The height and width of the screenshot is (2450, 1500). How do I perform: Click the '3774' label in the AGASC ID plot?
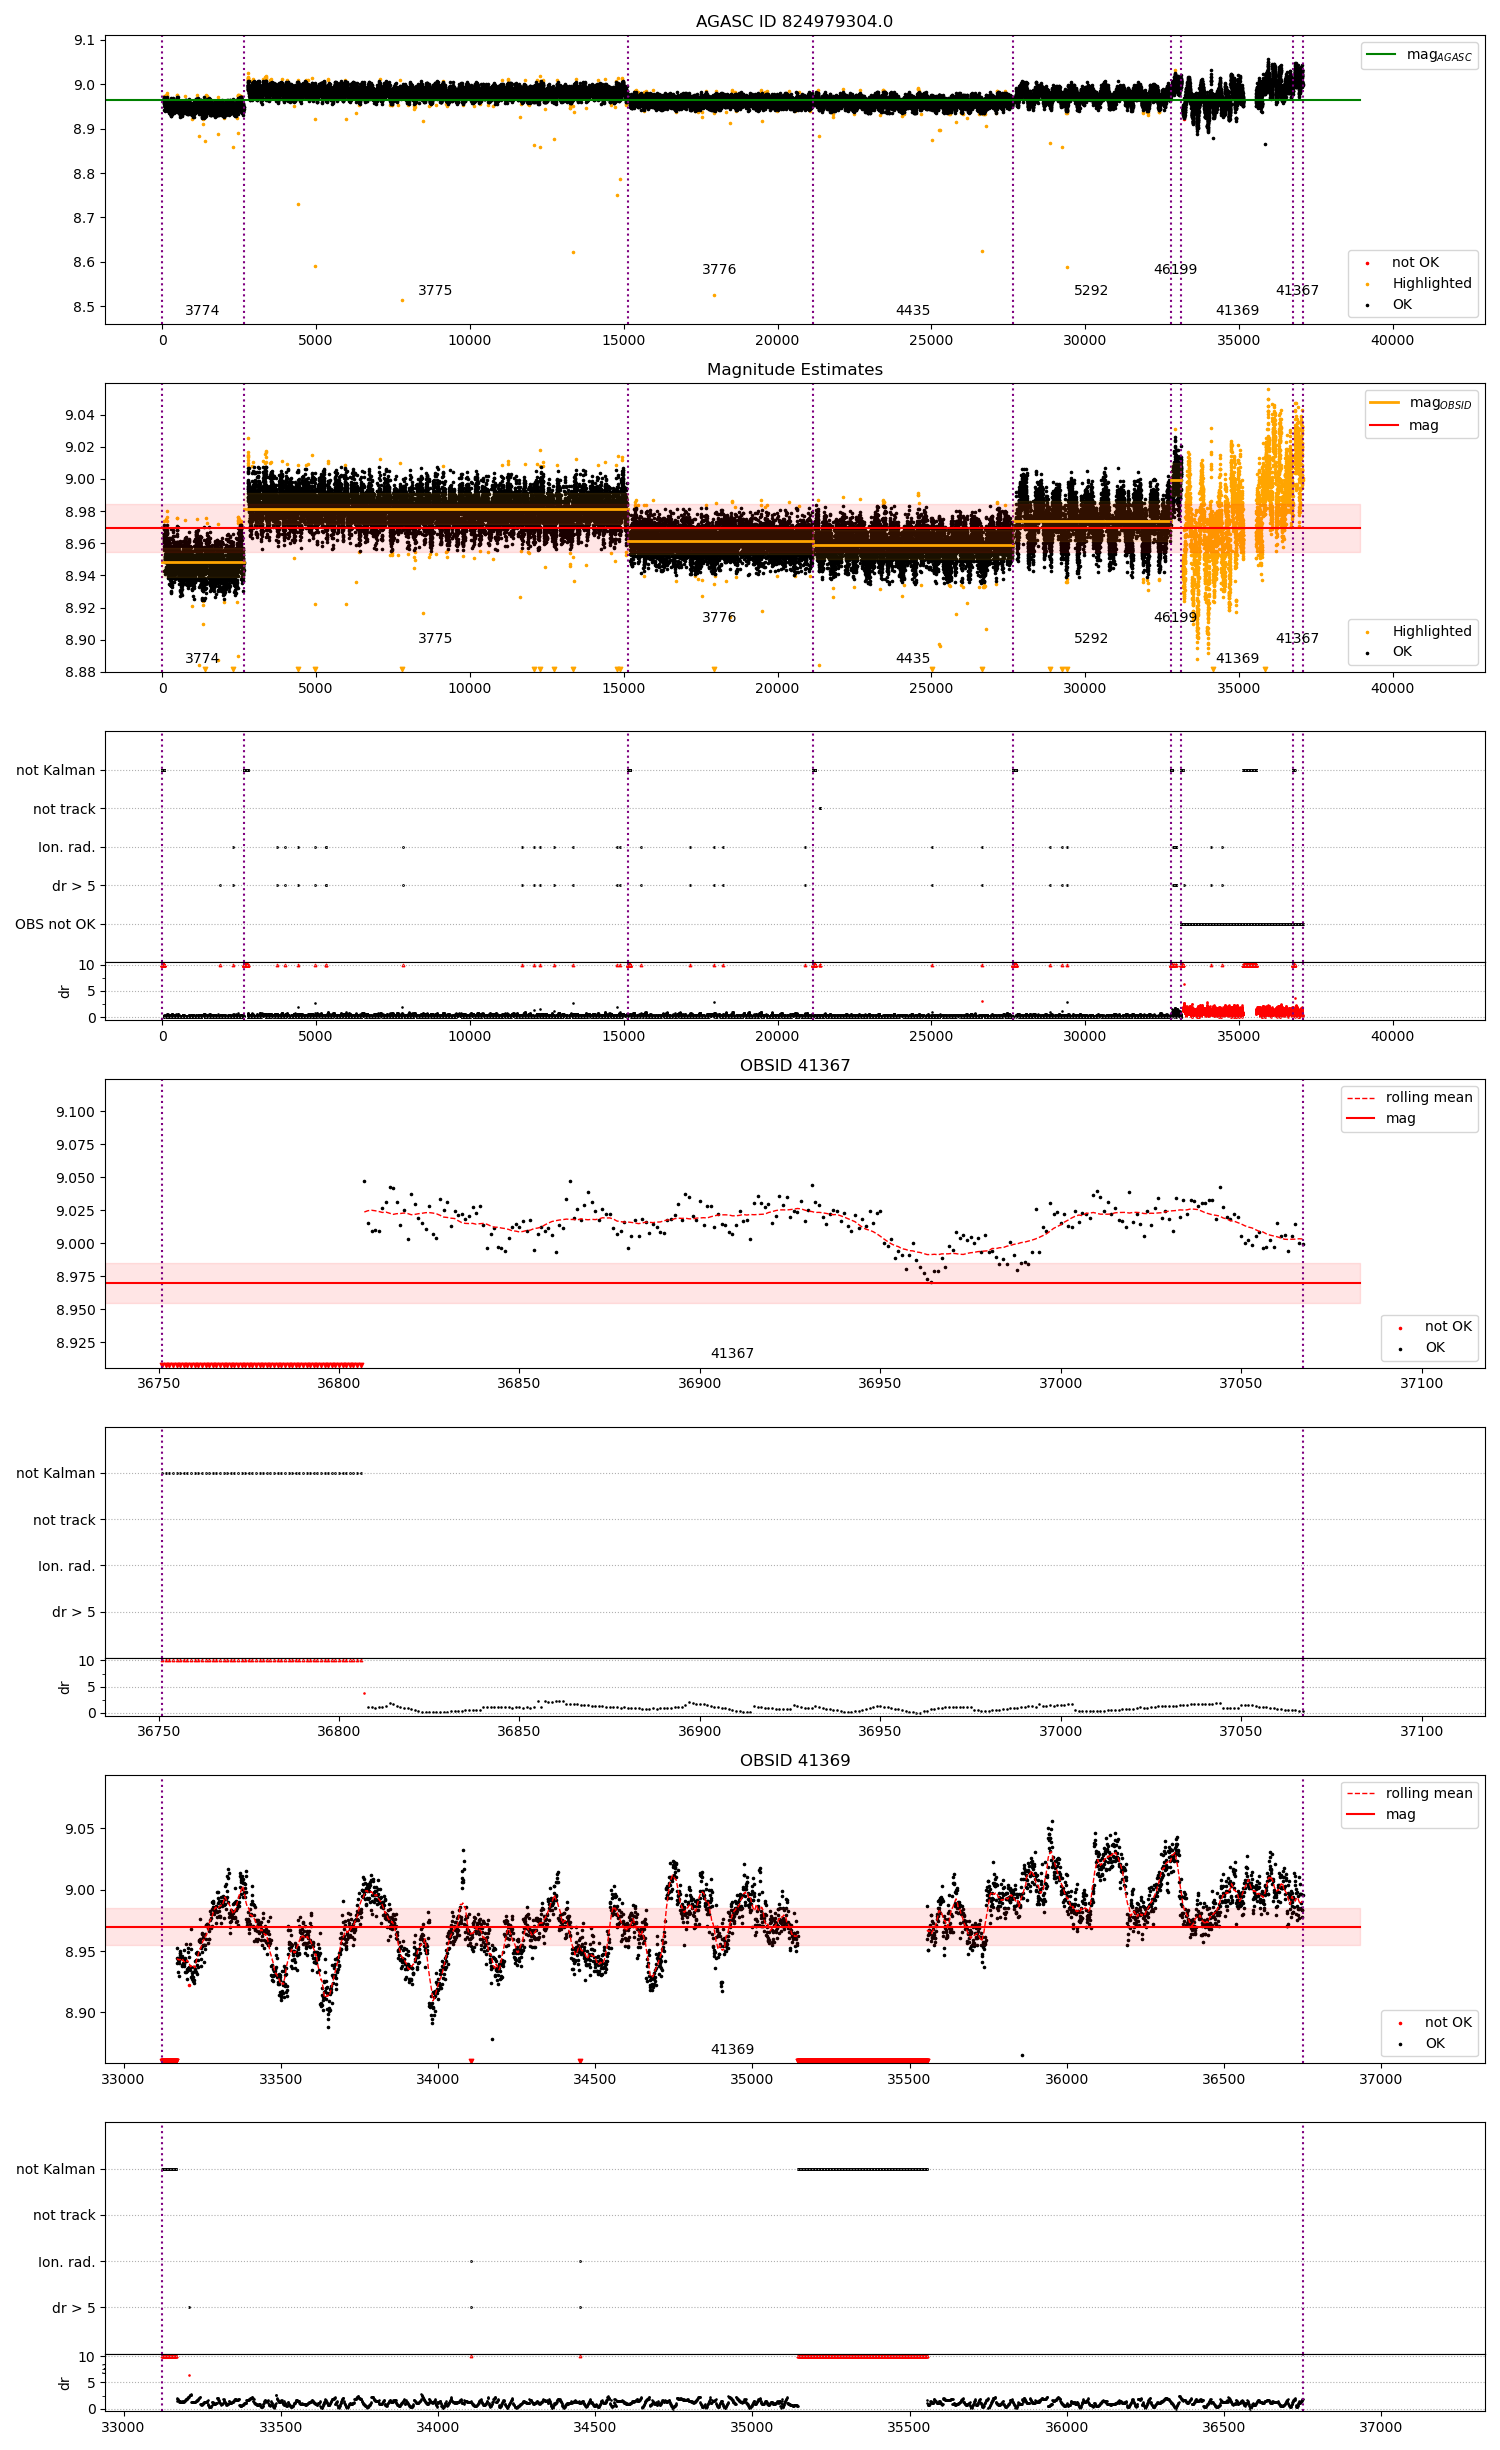click(x=202, y=310)
